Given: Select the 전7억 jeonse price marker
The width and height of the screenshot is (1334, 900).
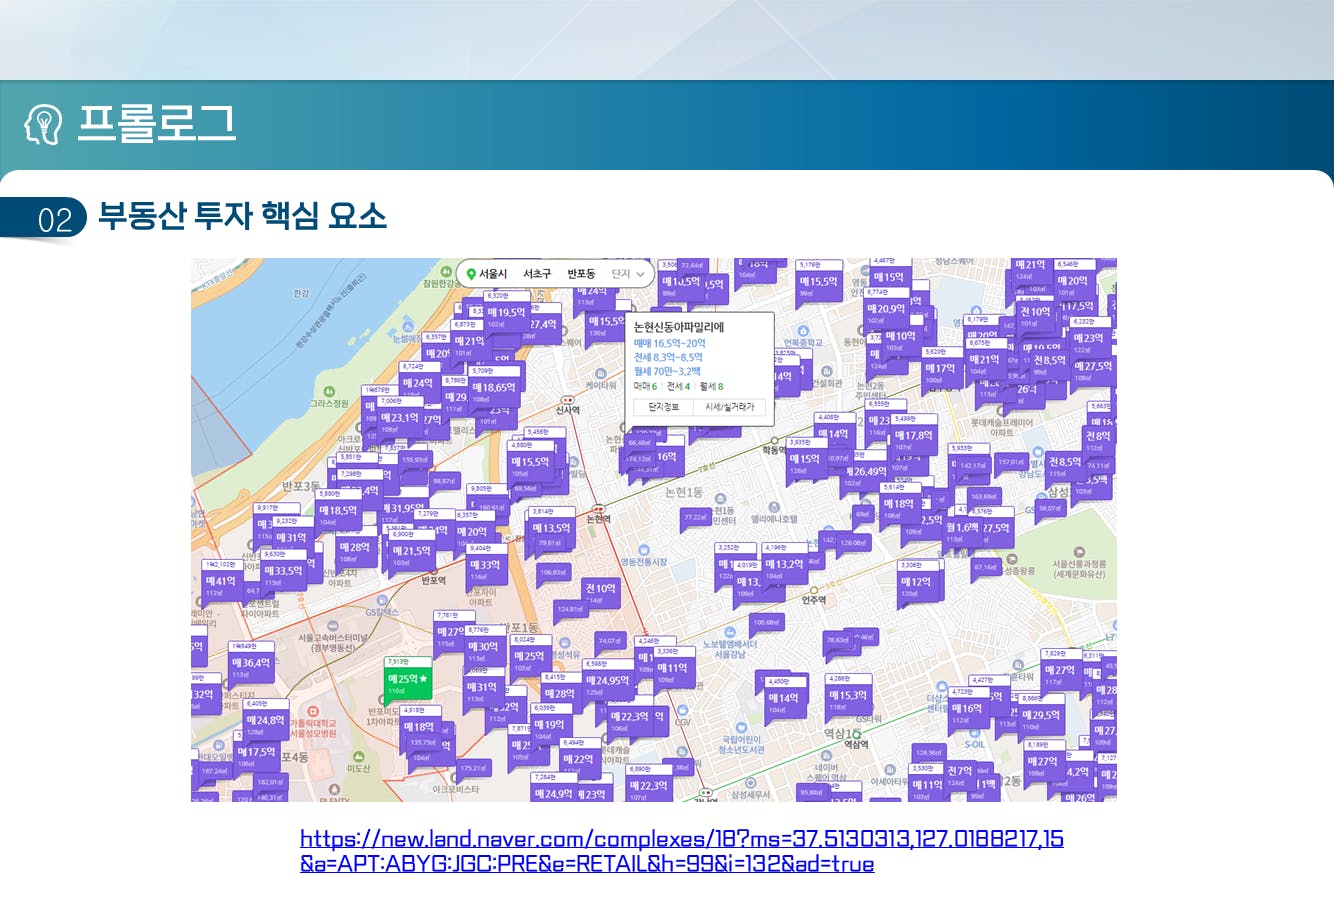Looking at the screenshot, I should (x=960, y=774).
